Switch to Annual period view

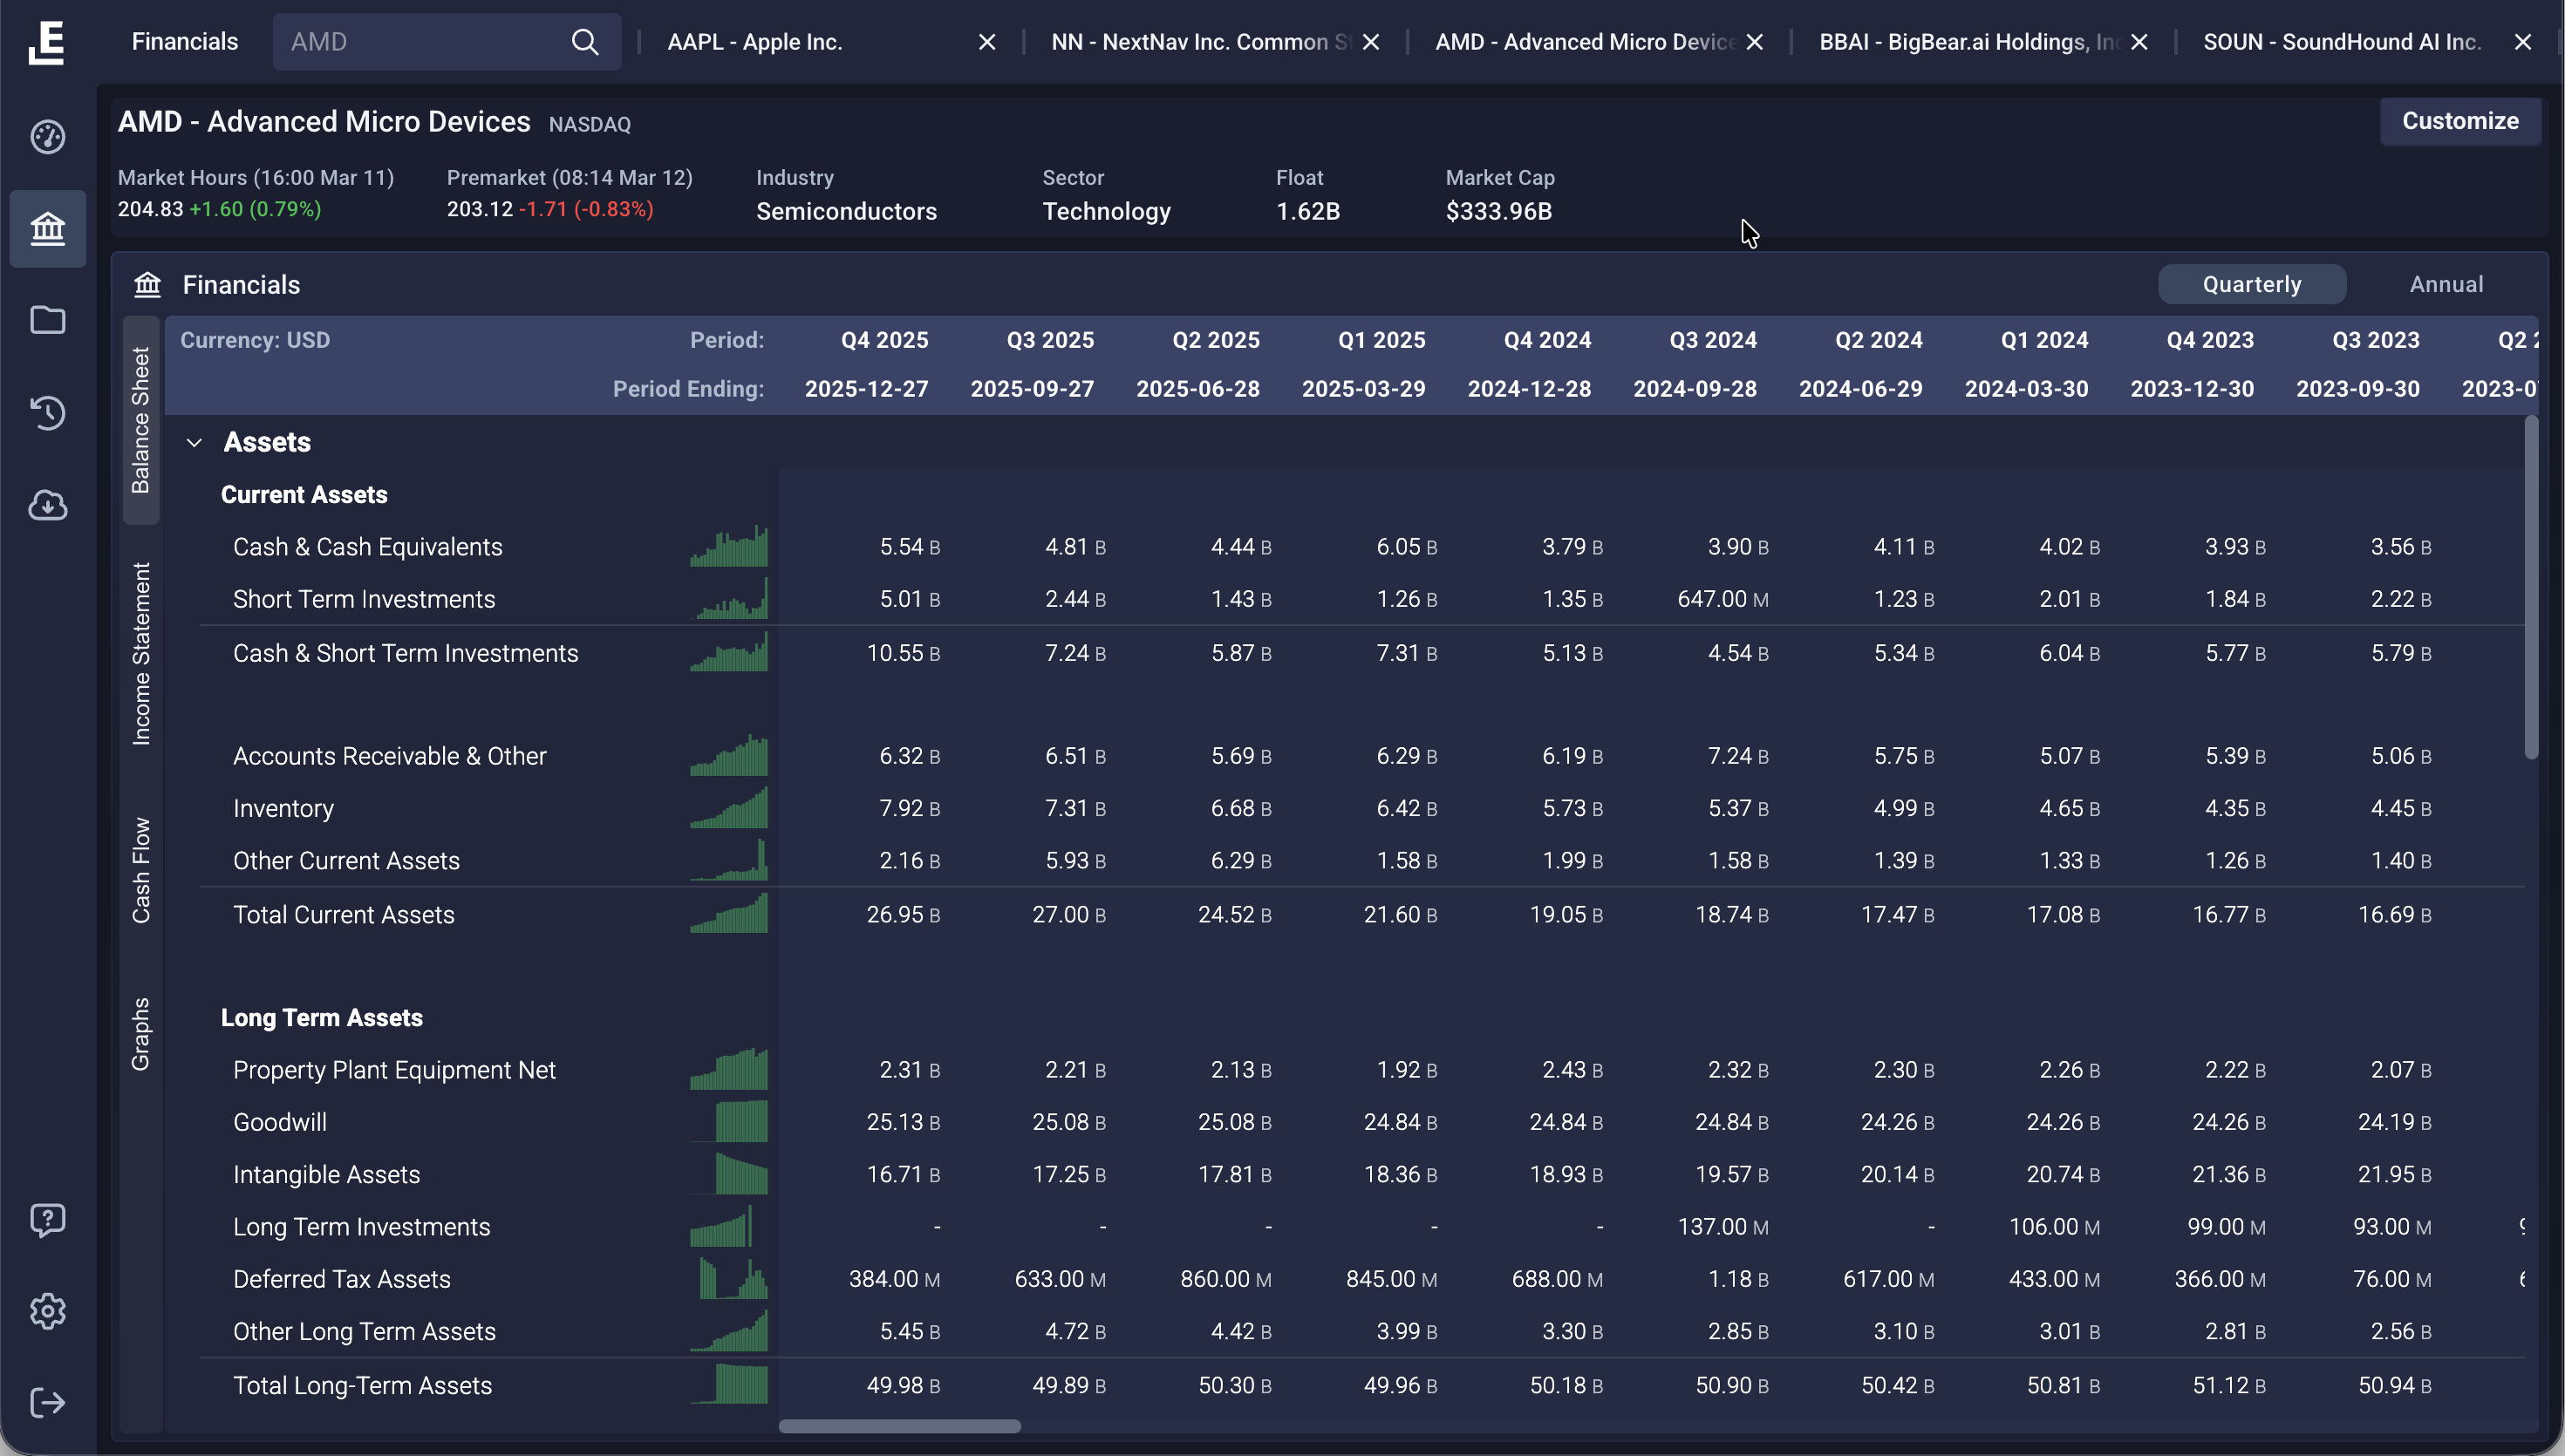tap(2445, 285)
